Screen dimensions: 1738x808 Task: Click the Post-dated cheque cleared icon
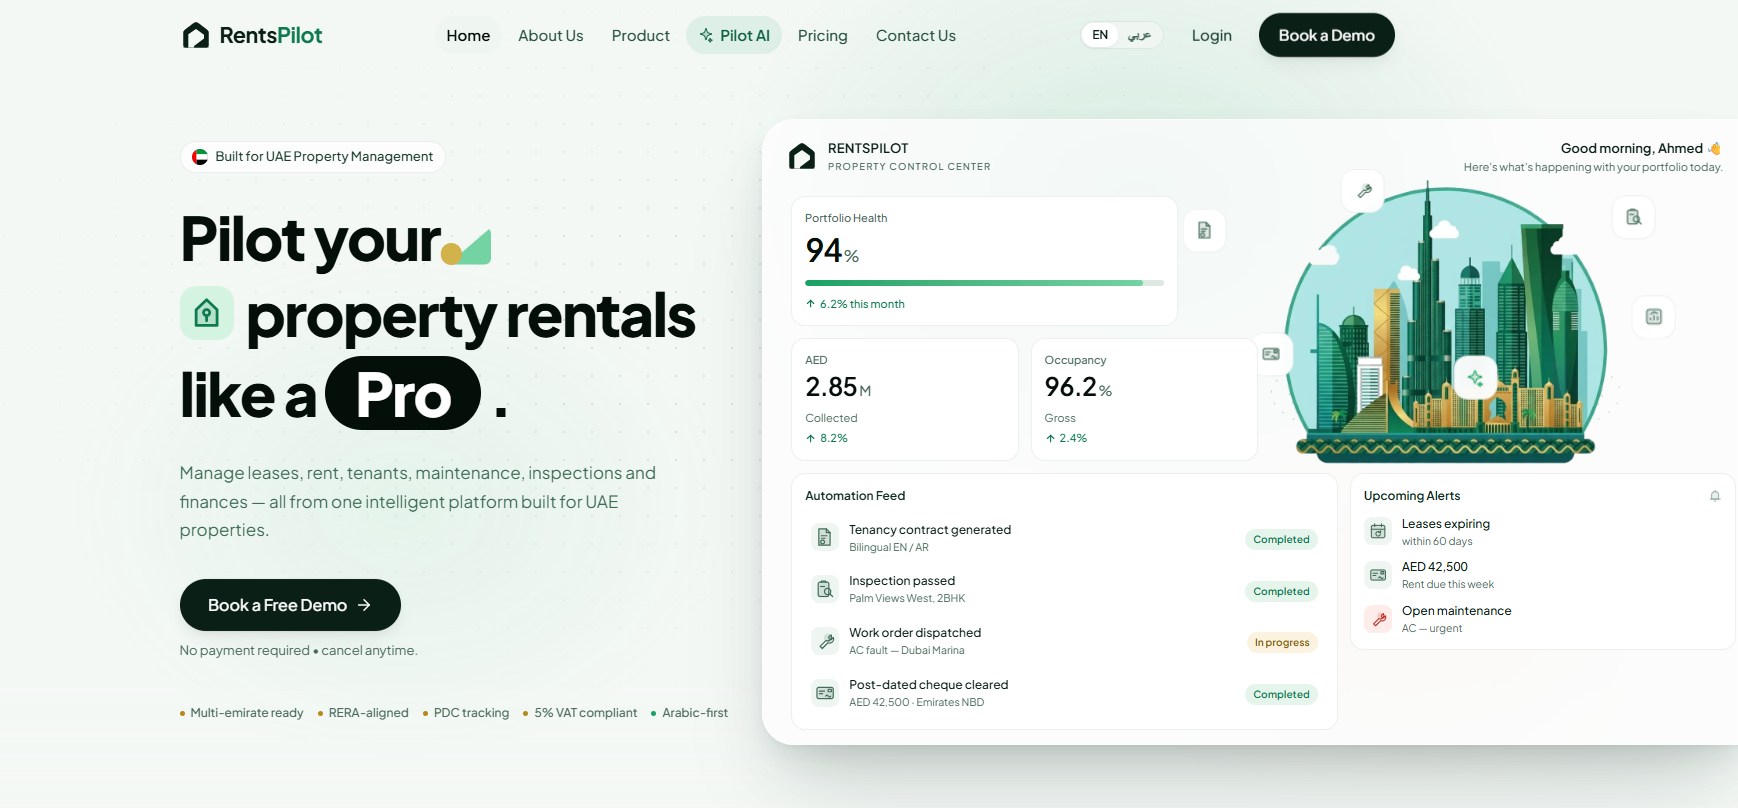point(824,693)
